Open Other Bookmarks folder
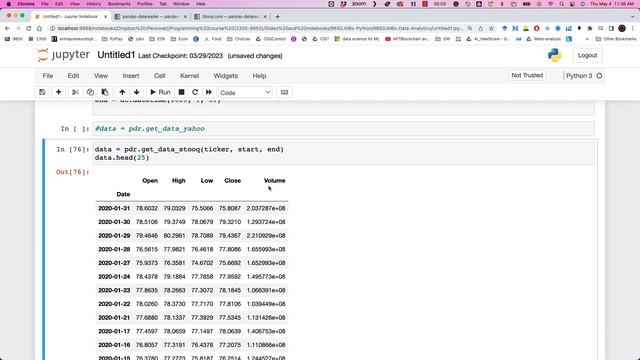 616,39
